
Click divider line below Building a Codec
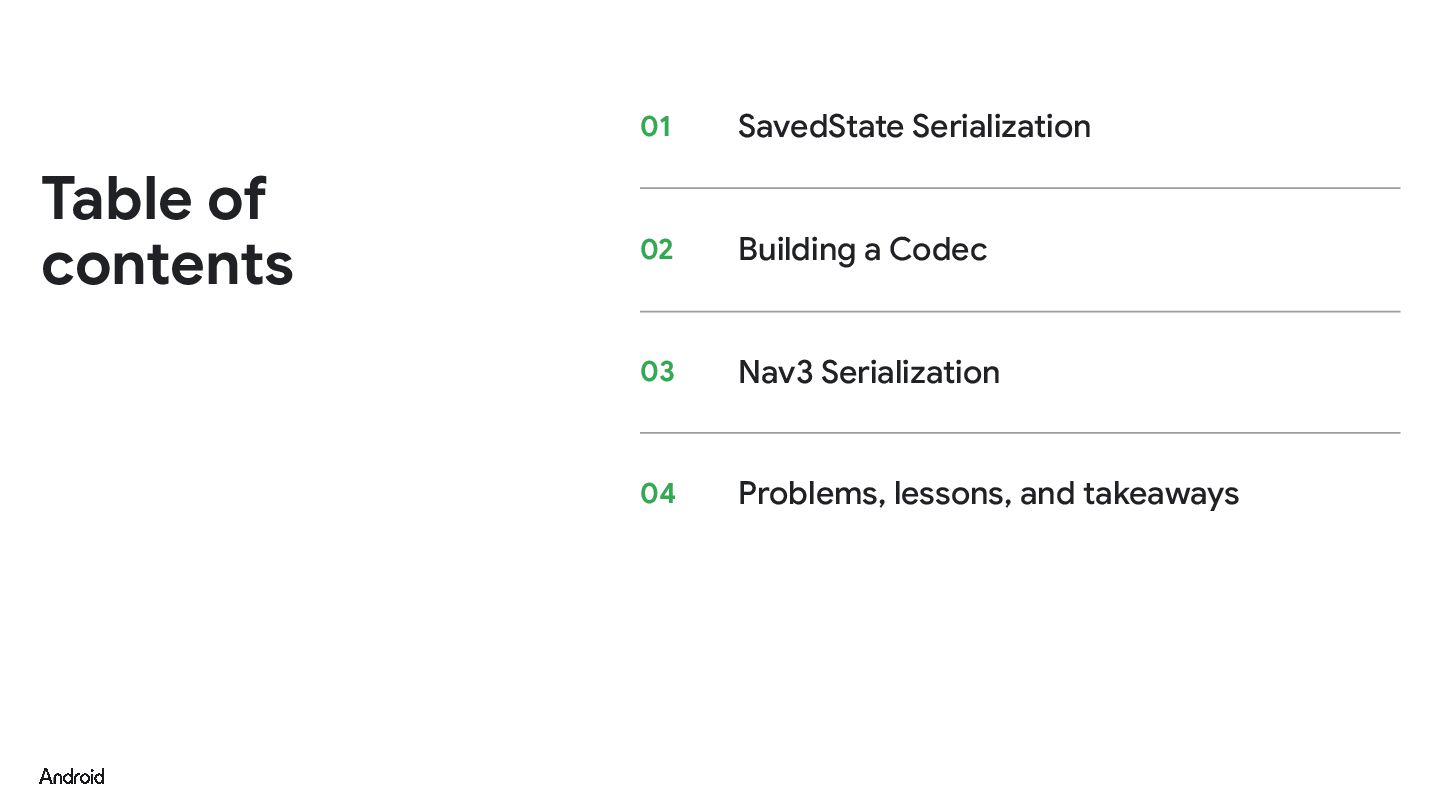coord(1020,311)
